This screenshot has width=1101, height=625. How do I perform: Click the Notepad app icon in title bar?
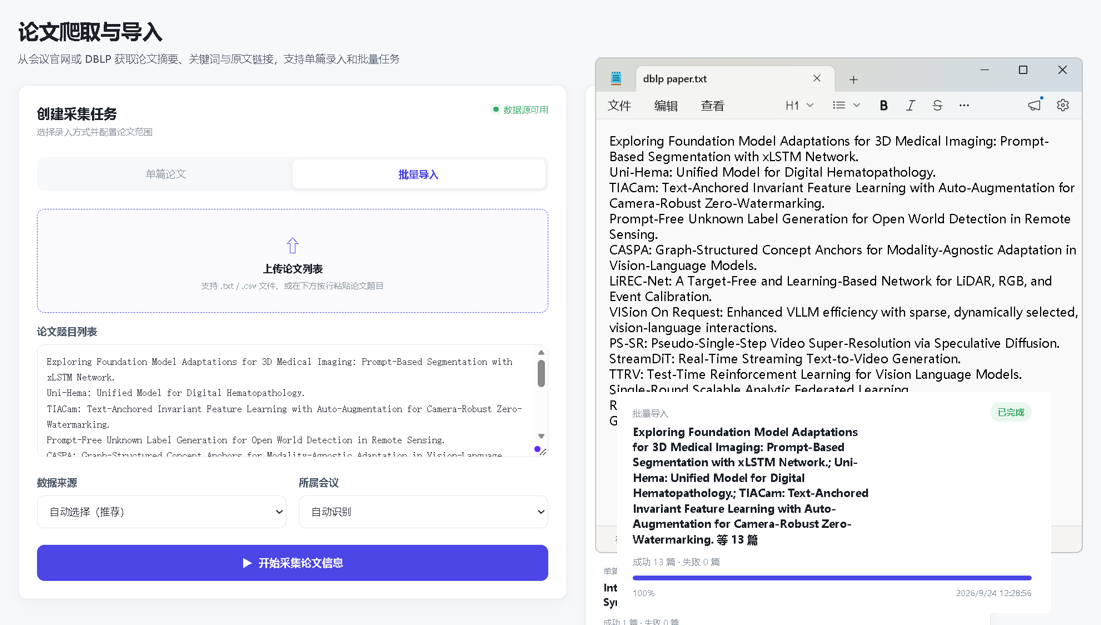(616, 79)
